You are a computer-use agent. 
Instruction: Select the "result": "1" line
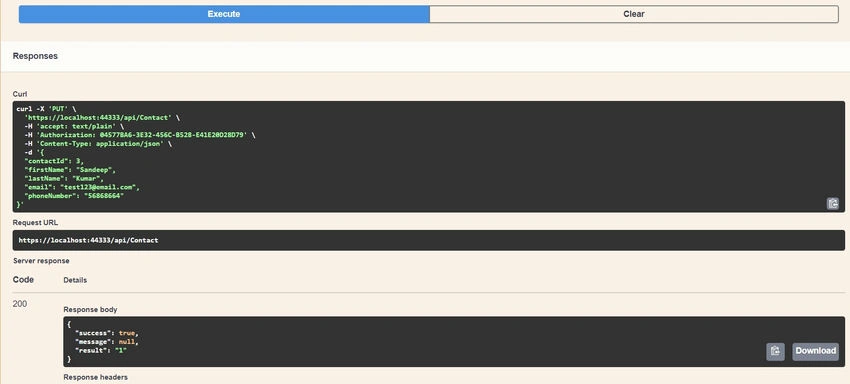coord(100,350)
